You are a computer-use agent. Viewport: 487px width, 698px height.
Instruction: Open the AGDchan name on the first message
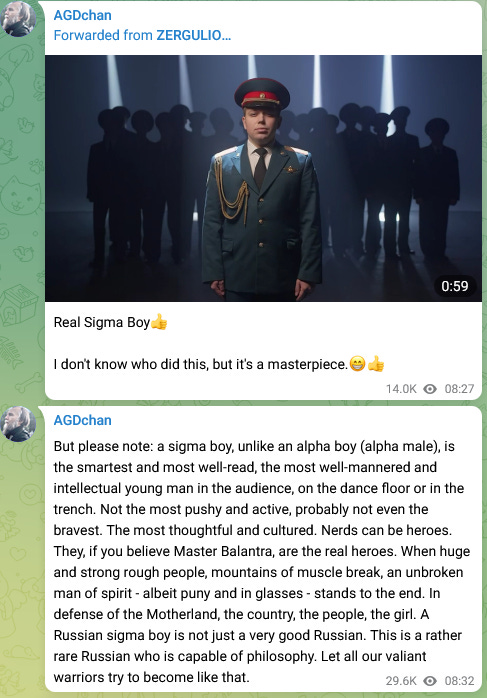pos(82,15)
